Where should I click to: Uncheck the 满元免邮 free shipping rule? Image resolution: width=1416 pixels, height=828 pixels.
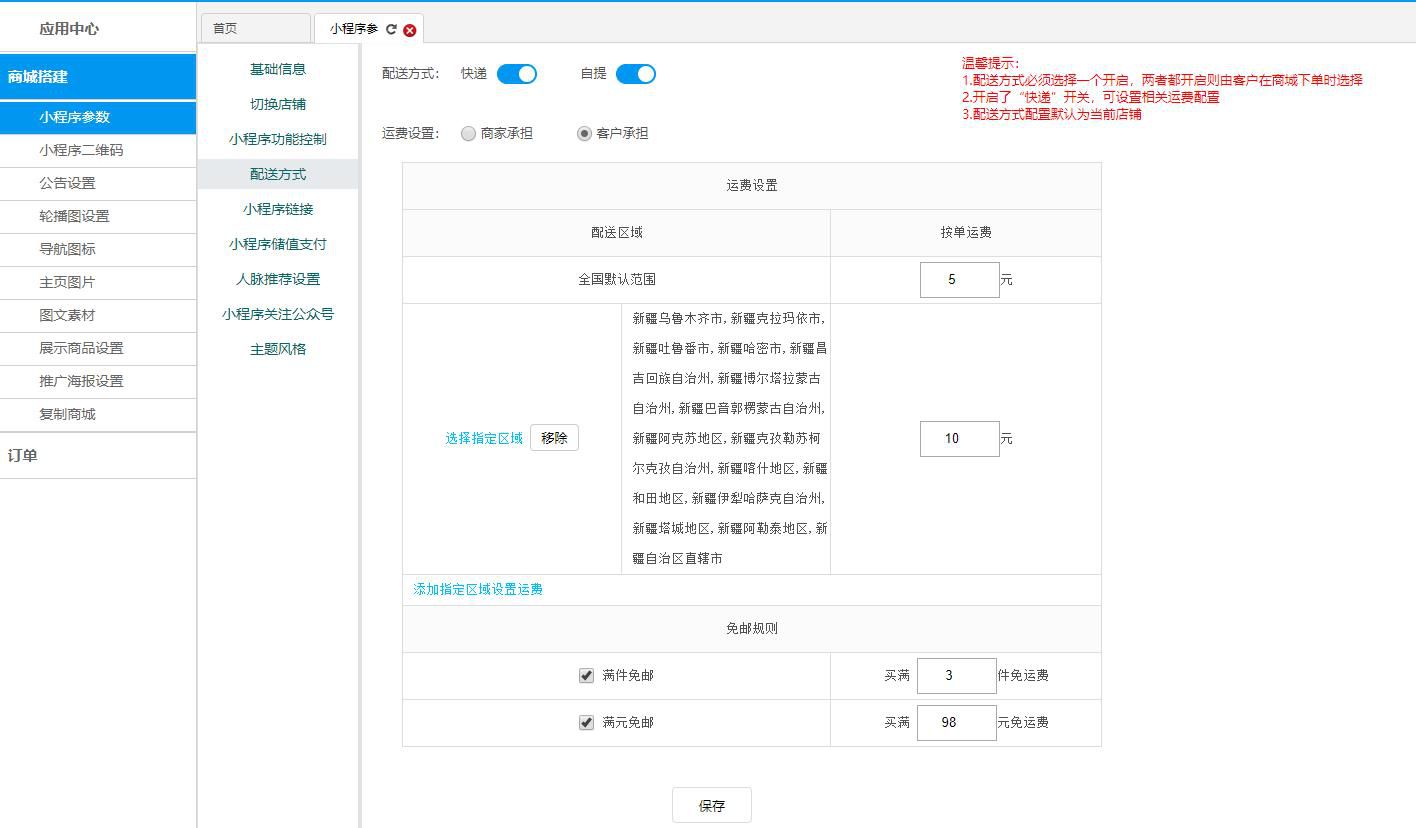click(586, 722)
